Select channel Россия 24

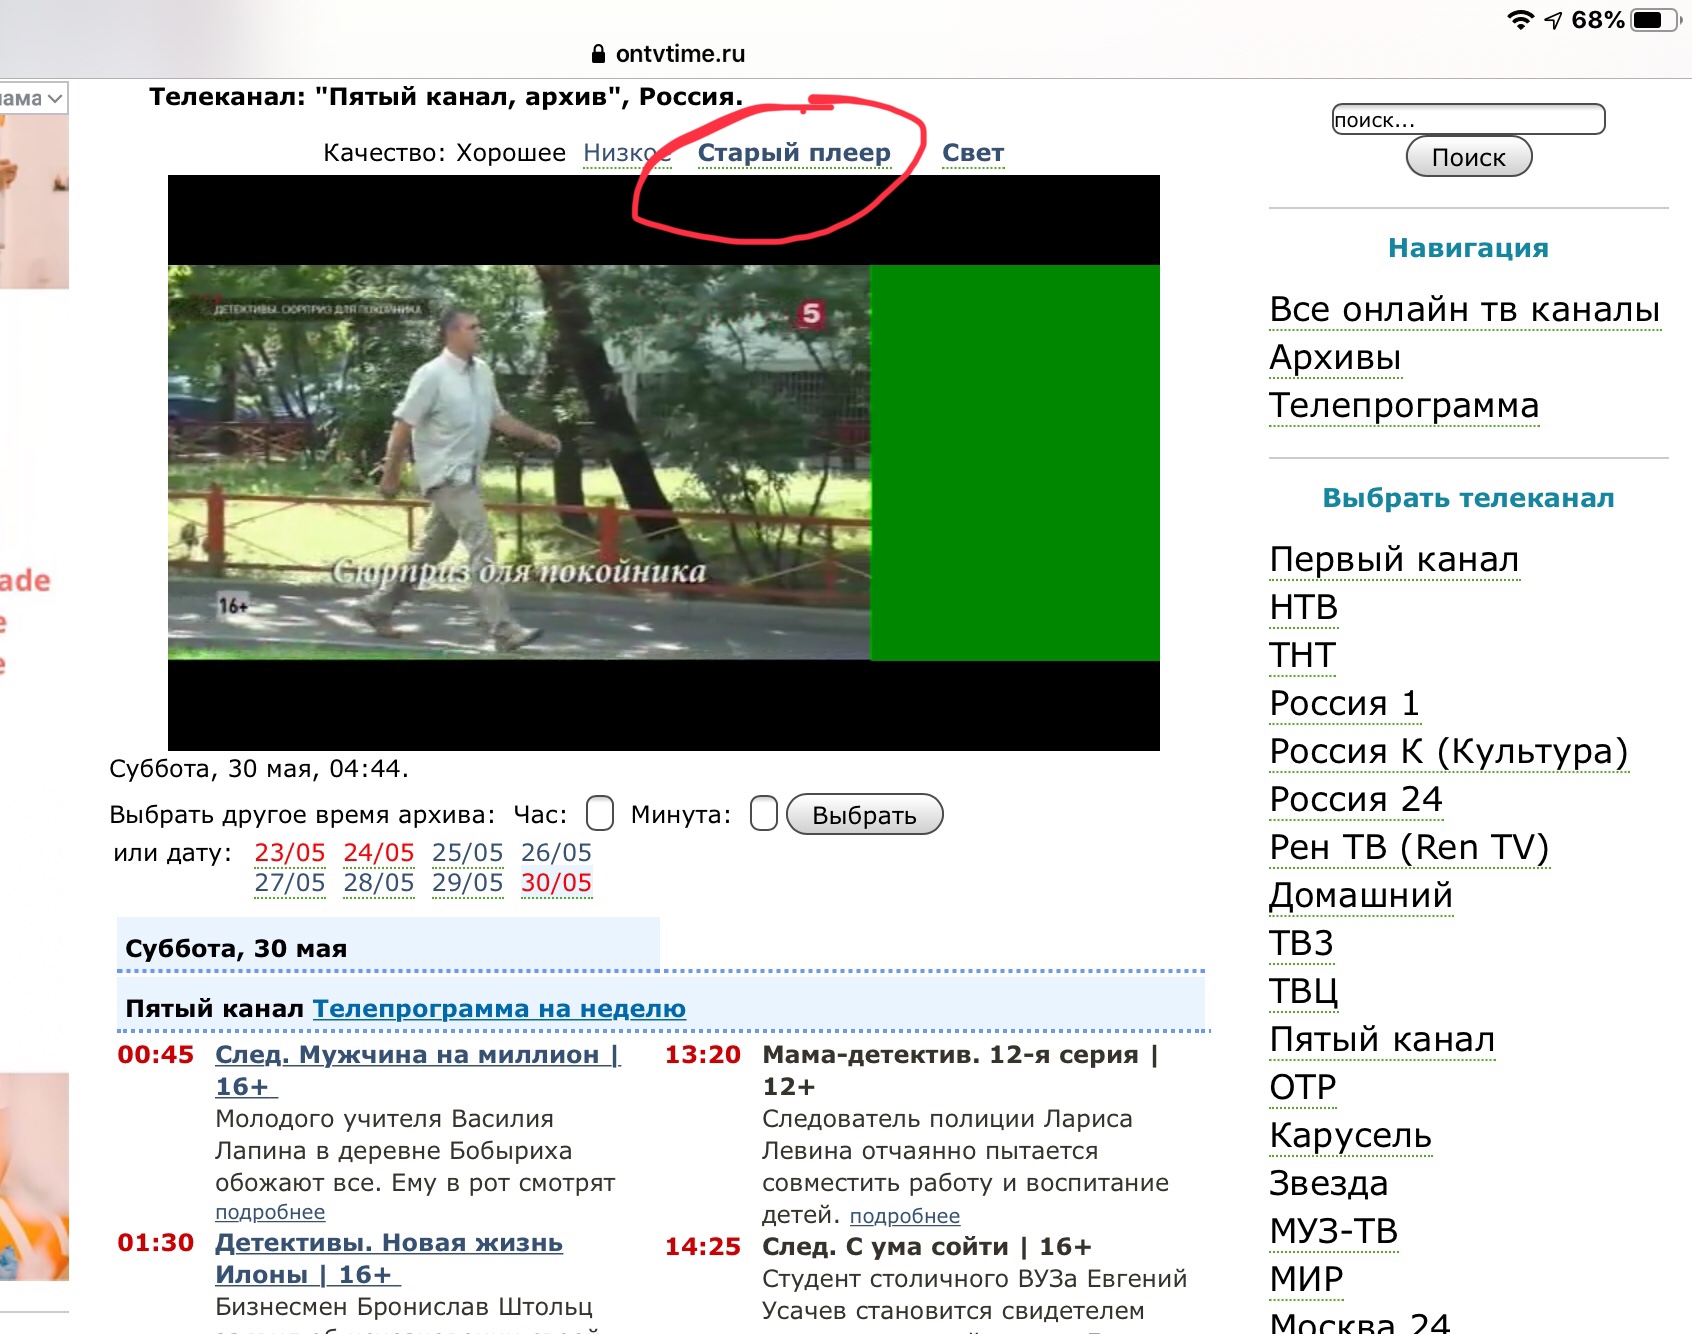coord(1356,800)
